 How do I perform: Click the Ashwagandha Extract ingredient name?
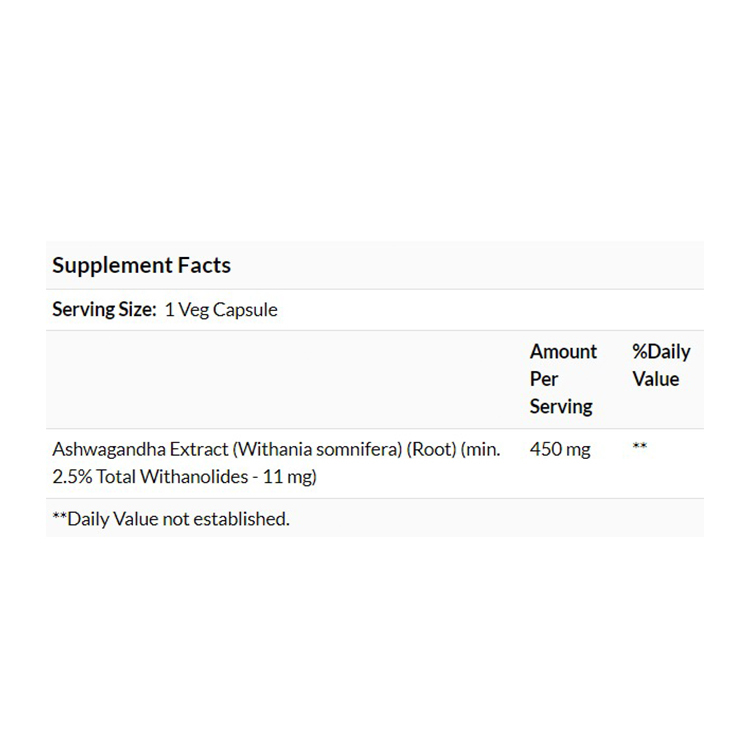[140, 450]
